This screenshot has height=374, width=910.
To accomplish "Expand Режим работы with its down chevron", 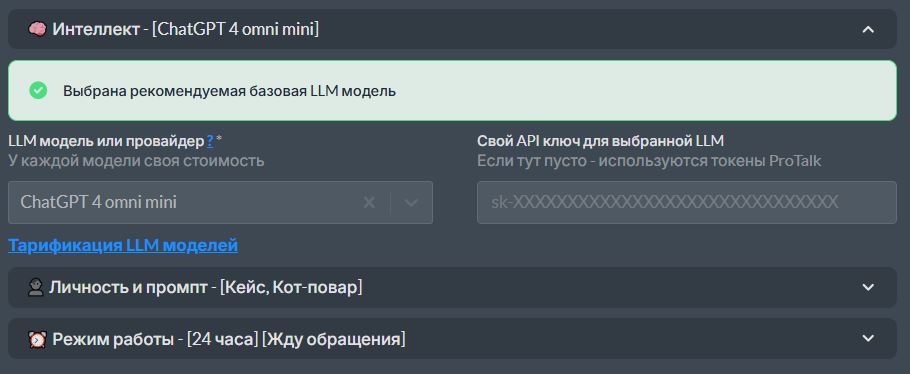I will (868, 339).
